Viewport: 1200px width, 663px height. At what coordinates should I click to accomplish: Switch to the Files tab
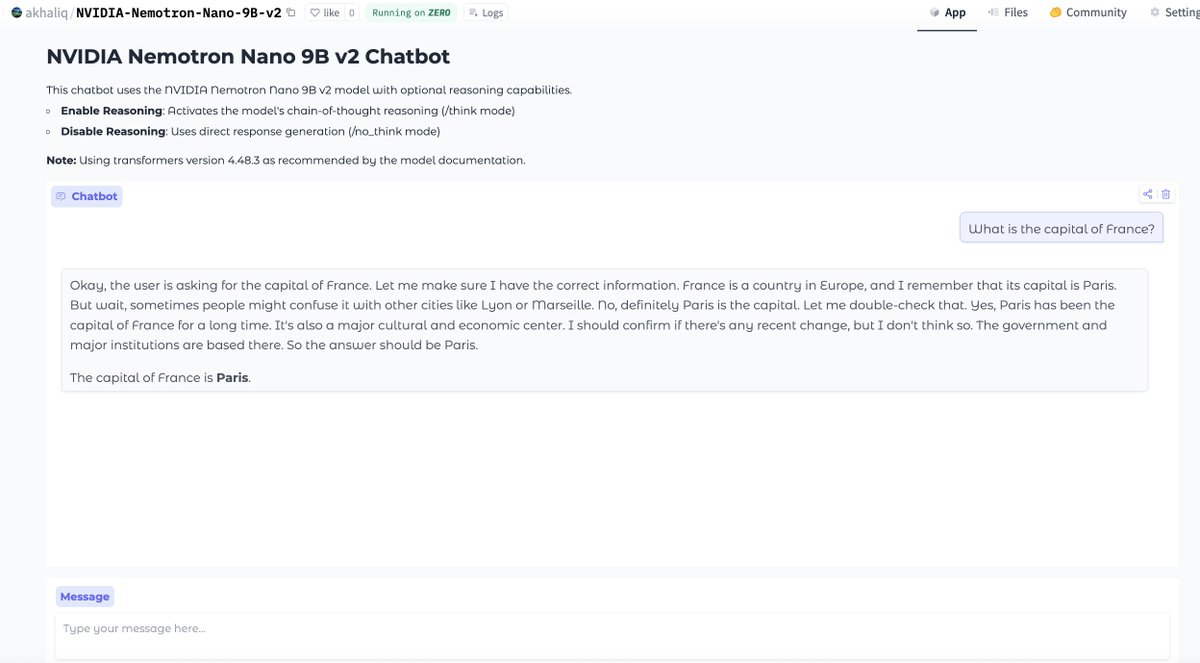(1007, 13)
